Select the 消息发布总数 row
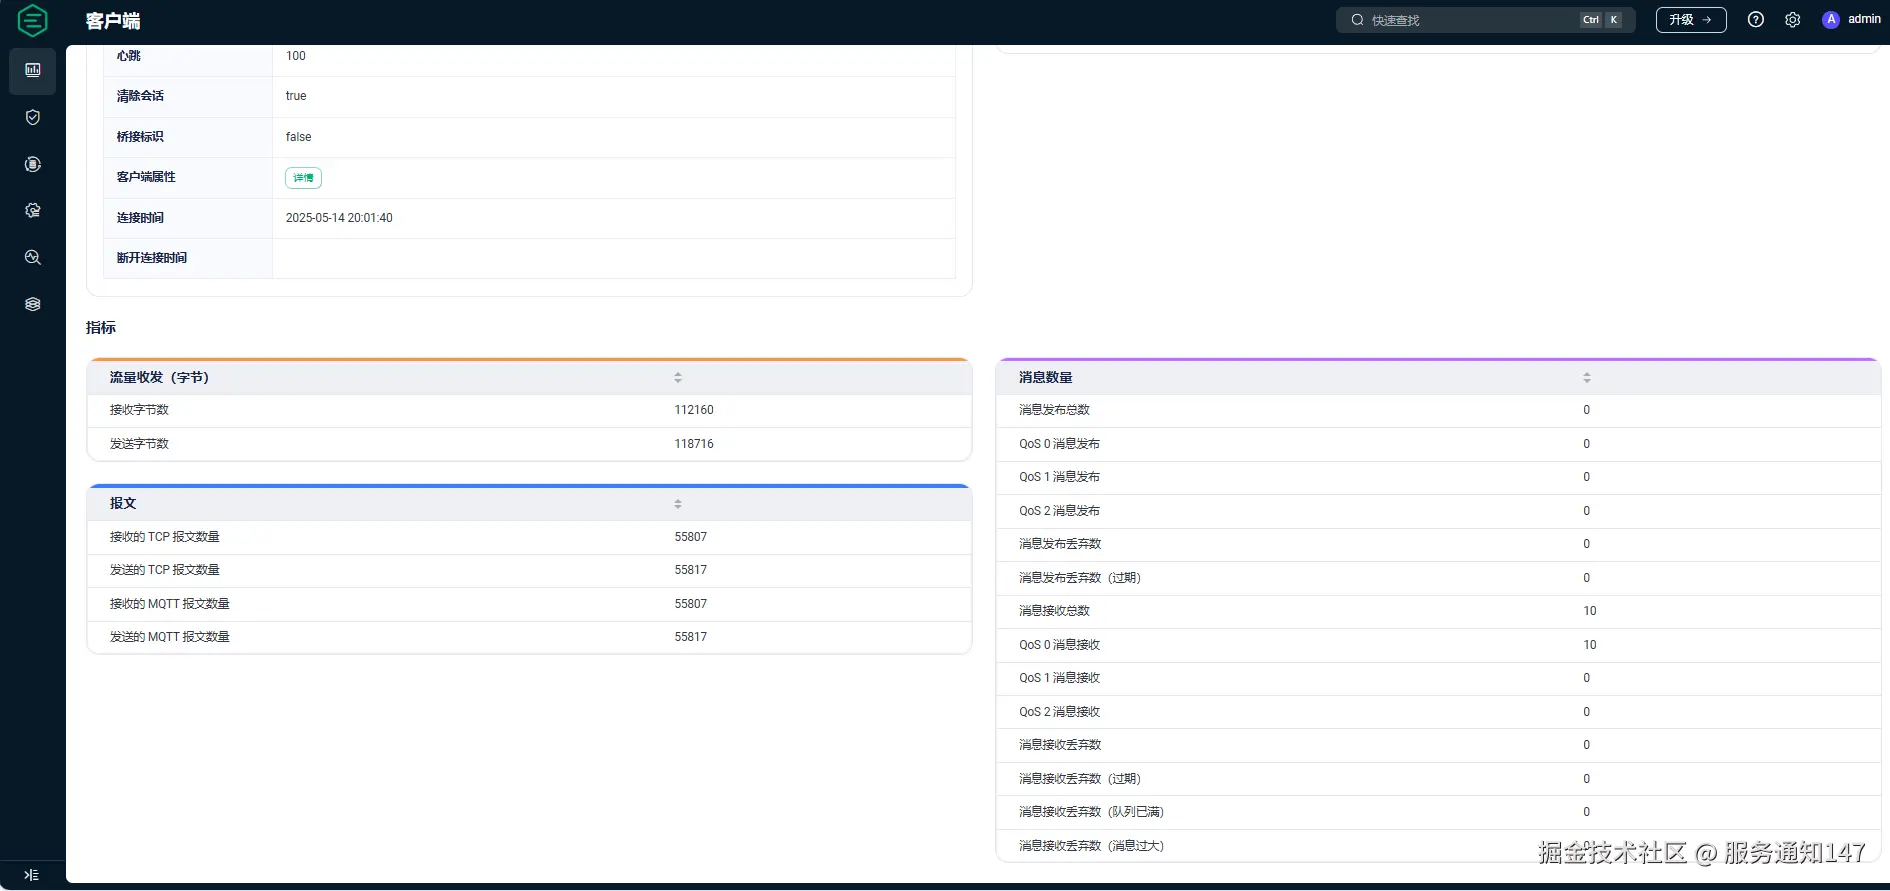Screen dimensions: 1890x891 (1438, 410)
